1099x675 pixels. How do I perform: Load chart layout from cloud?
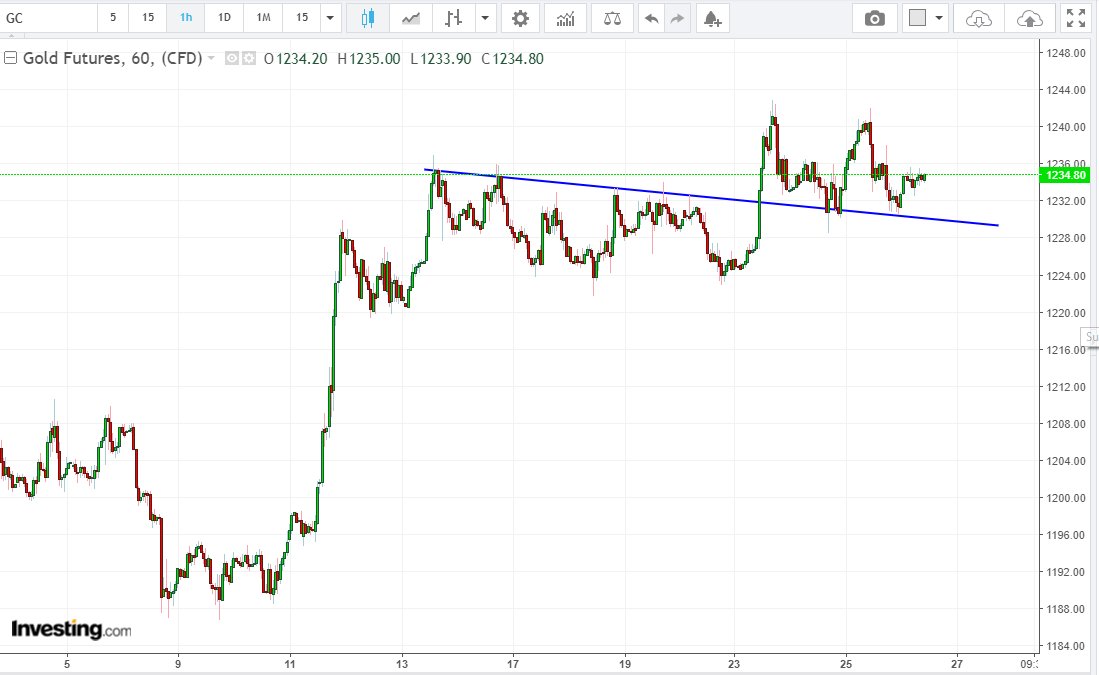tap(978, 18)
